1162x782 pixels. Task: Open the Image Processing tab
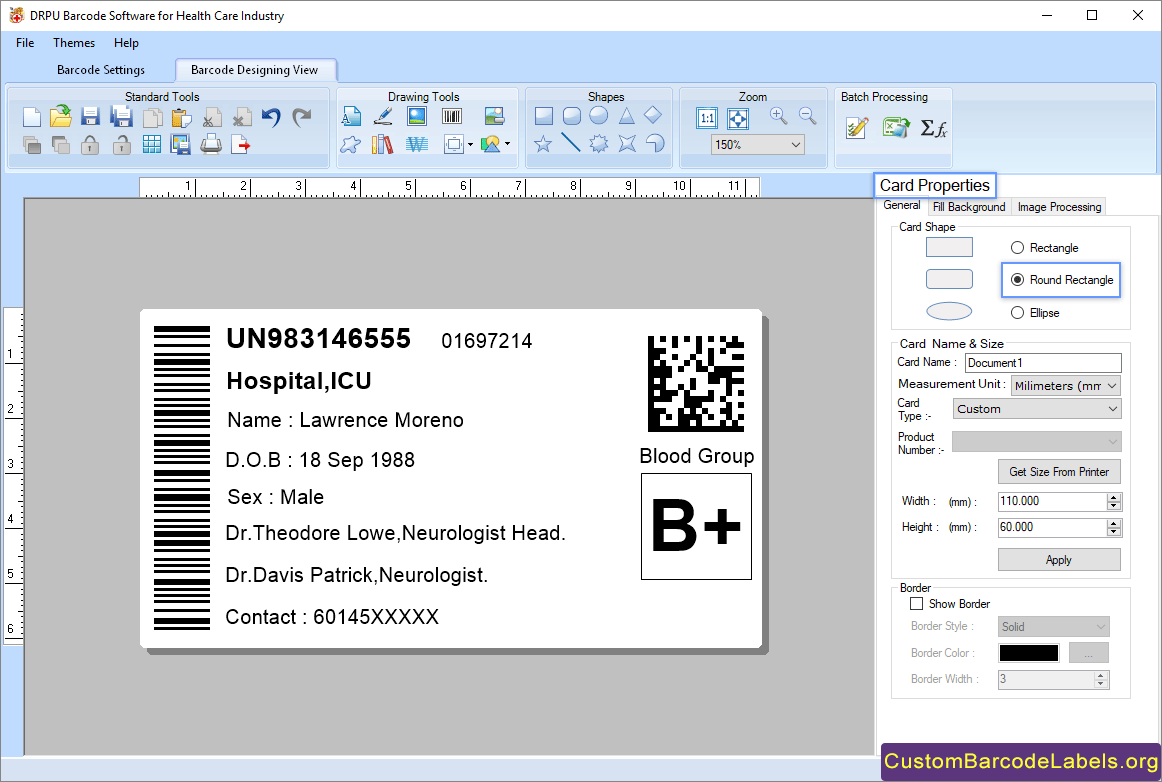[1059, 207]
